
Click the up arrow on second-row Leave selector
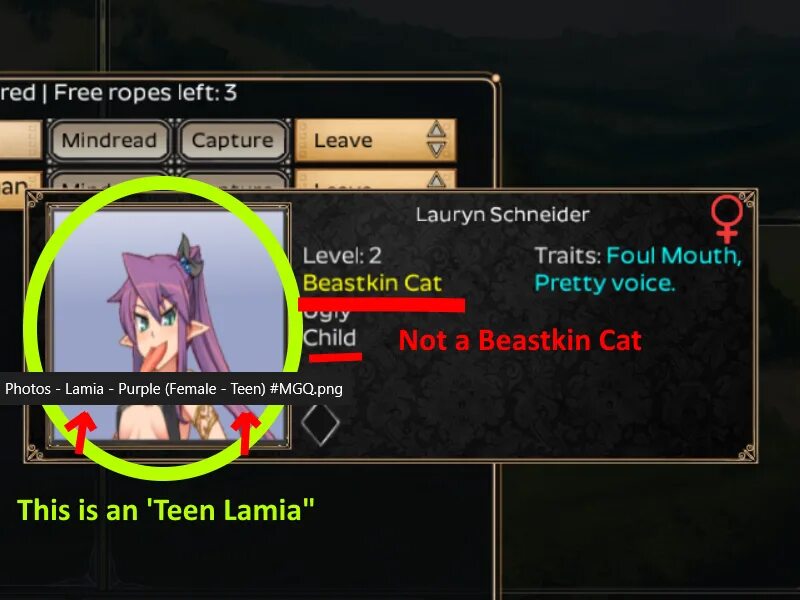click(436, 180)
